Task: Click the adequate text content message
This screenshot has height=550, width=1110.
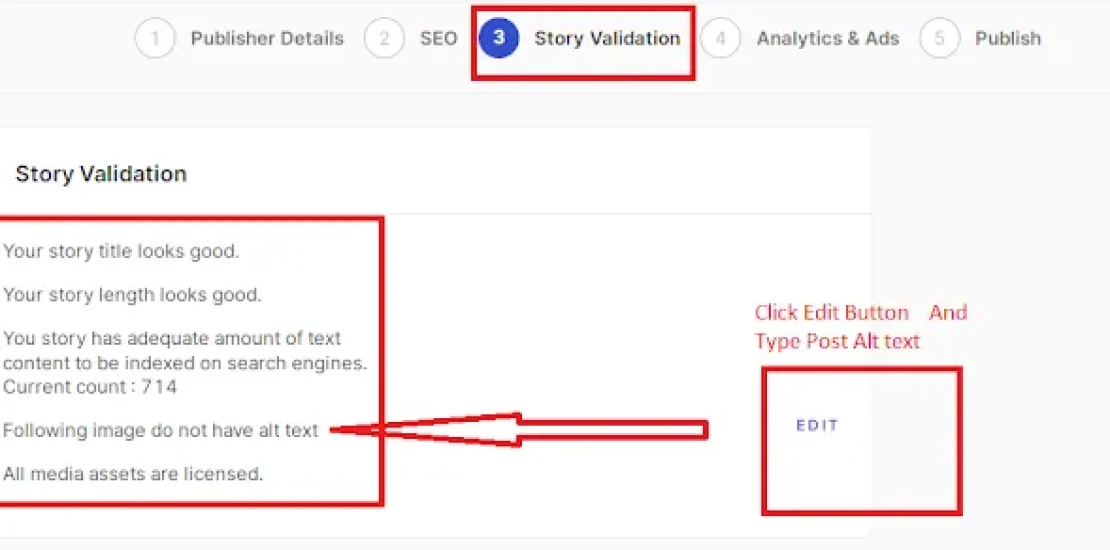Action: click(x=184, y=350)
